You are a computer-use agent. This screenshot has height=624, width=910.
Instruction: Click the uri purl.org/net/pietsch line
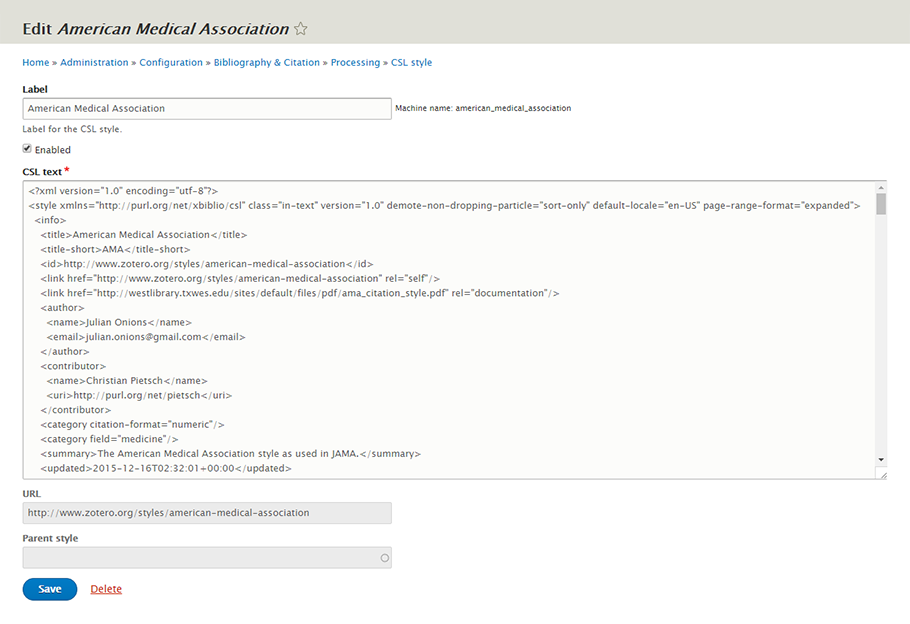point(139,395)
